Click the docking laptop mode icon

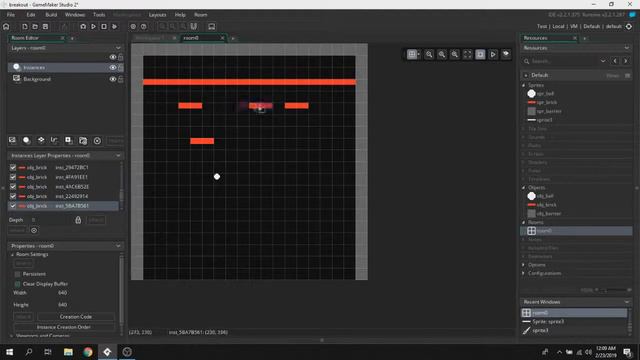(211, 27)
